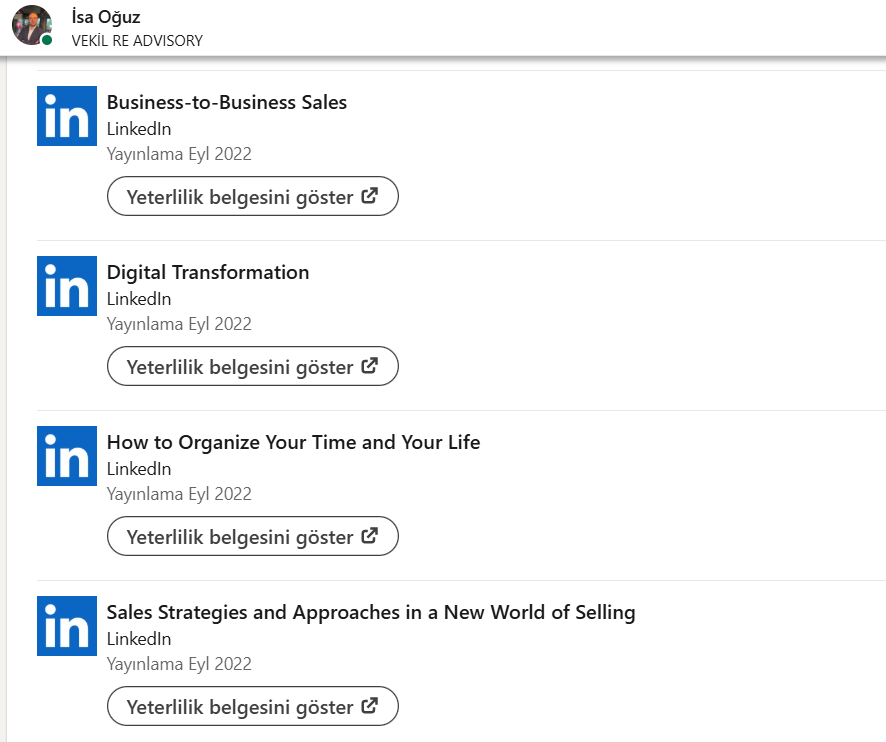Click the LinkedIn logo beside Digital Transformation
This screenshot has height=742, width=886.
[67, 286]
